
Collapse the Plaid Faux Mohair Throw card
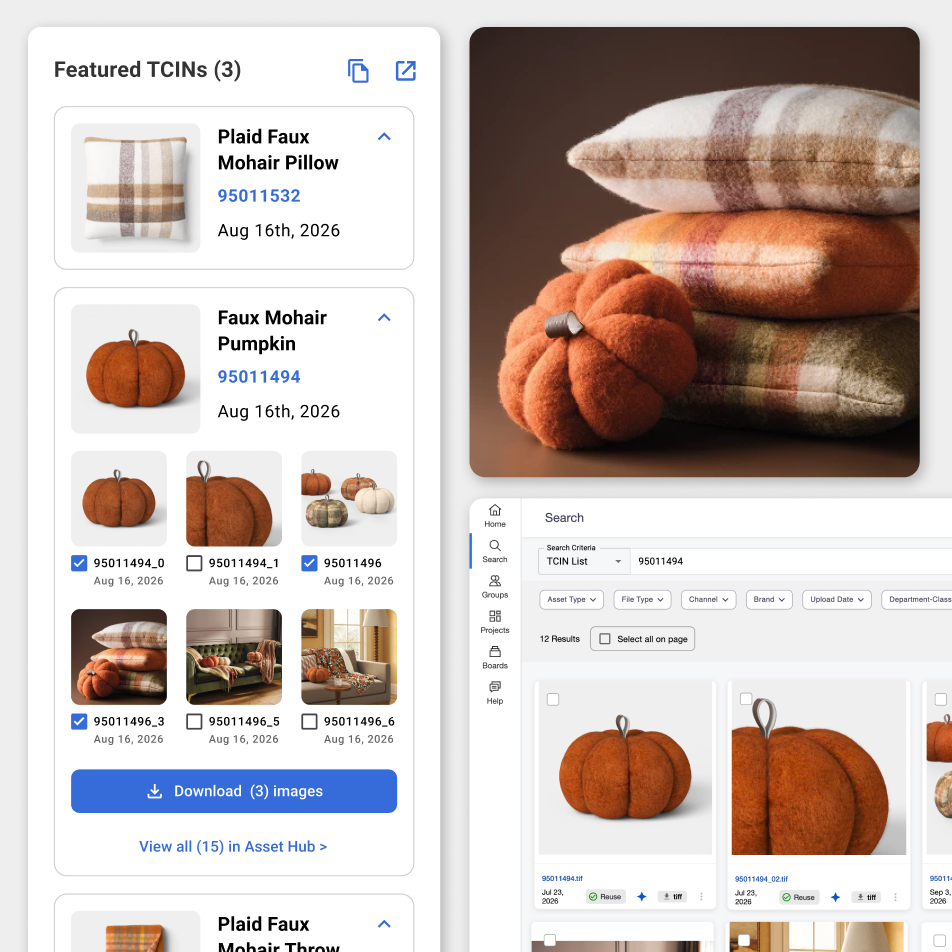point(384,924)
